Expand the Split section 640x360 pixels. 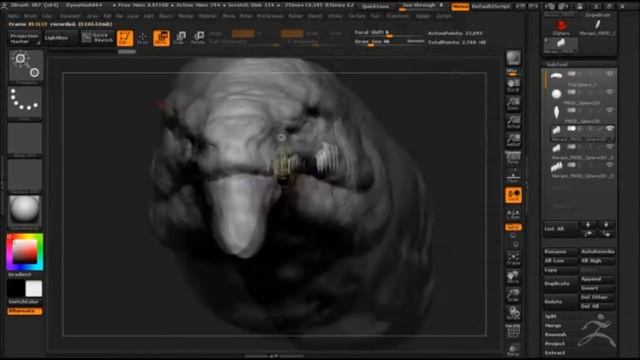coord(551,316)
